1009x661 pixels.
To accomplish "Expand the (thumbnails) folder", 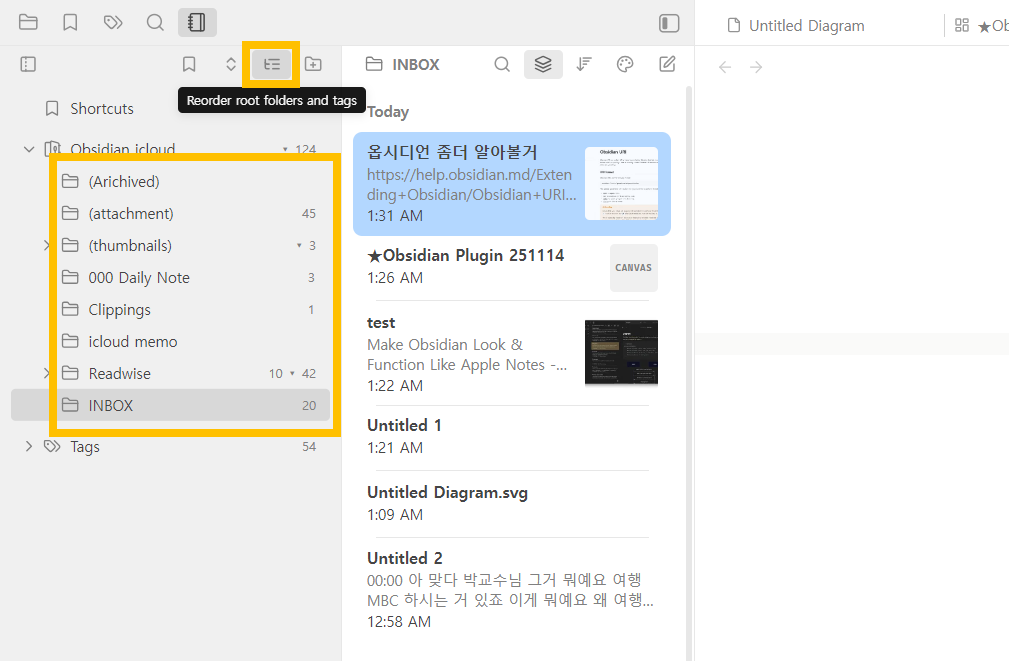I will point(47,245).
